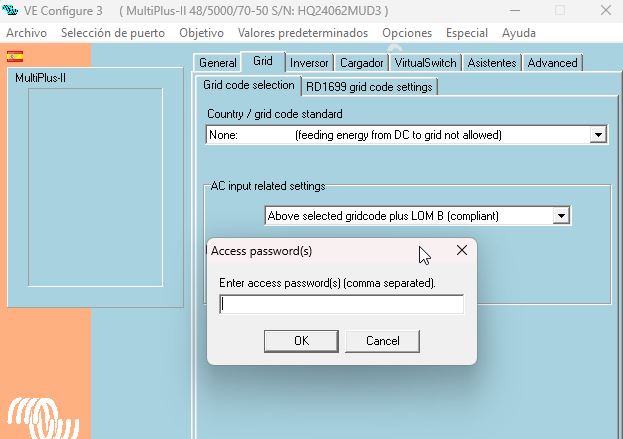Confirm the password dialog with OK
Image resolution: width=623 pixels, height=439 pixels.
pyautogui.click(x=301, y=341)
